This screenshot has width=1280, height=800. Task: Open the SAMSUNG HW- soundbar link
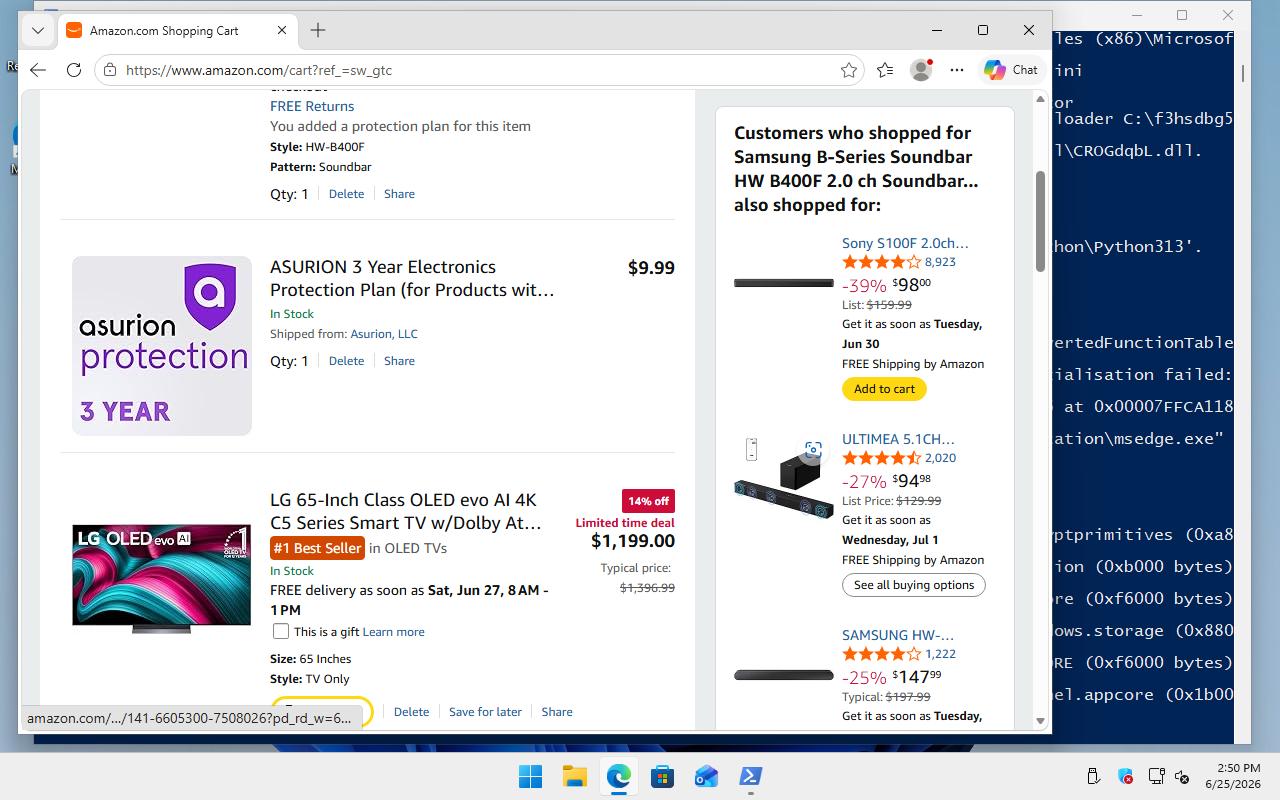tap(898, 635)
